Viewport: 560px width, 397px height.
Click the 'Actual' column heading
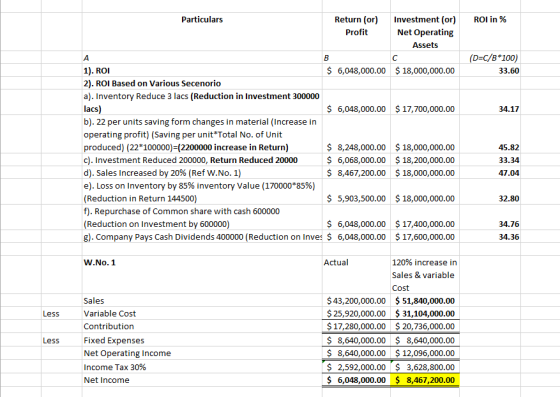[x=336, y=262]
